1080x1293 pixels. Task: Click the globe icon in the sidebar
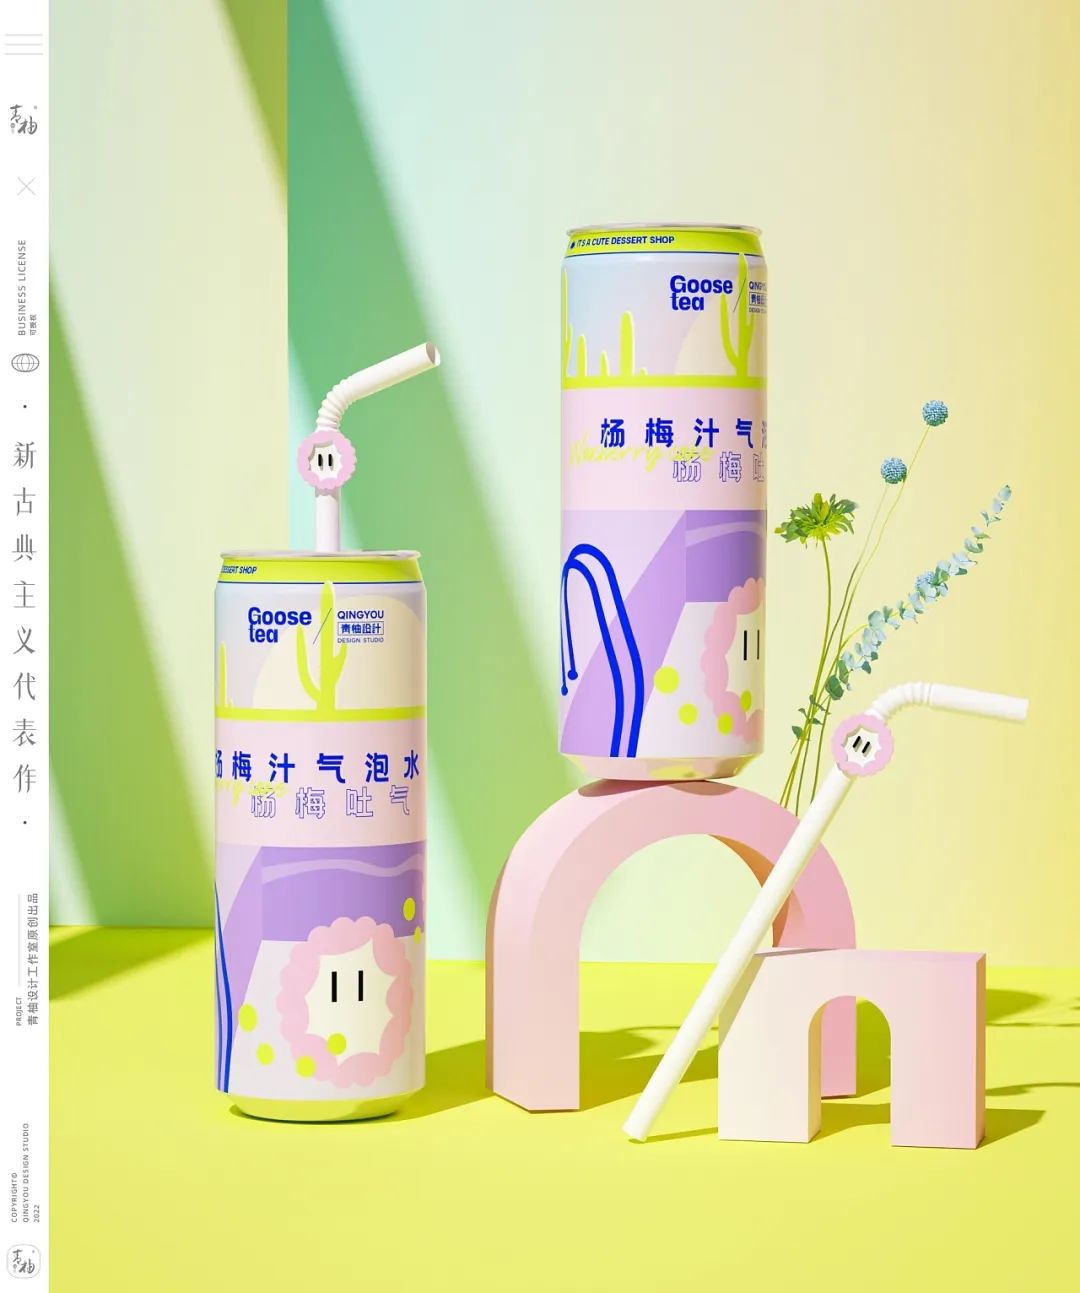click(x=25, y=363)
